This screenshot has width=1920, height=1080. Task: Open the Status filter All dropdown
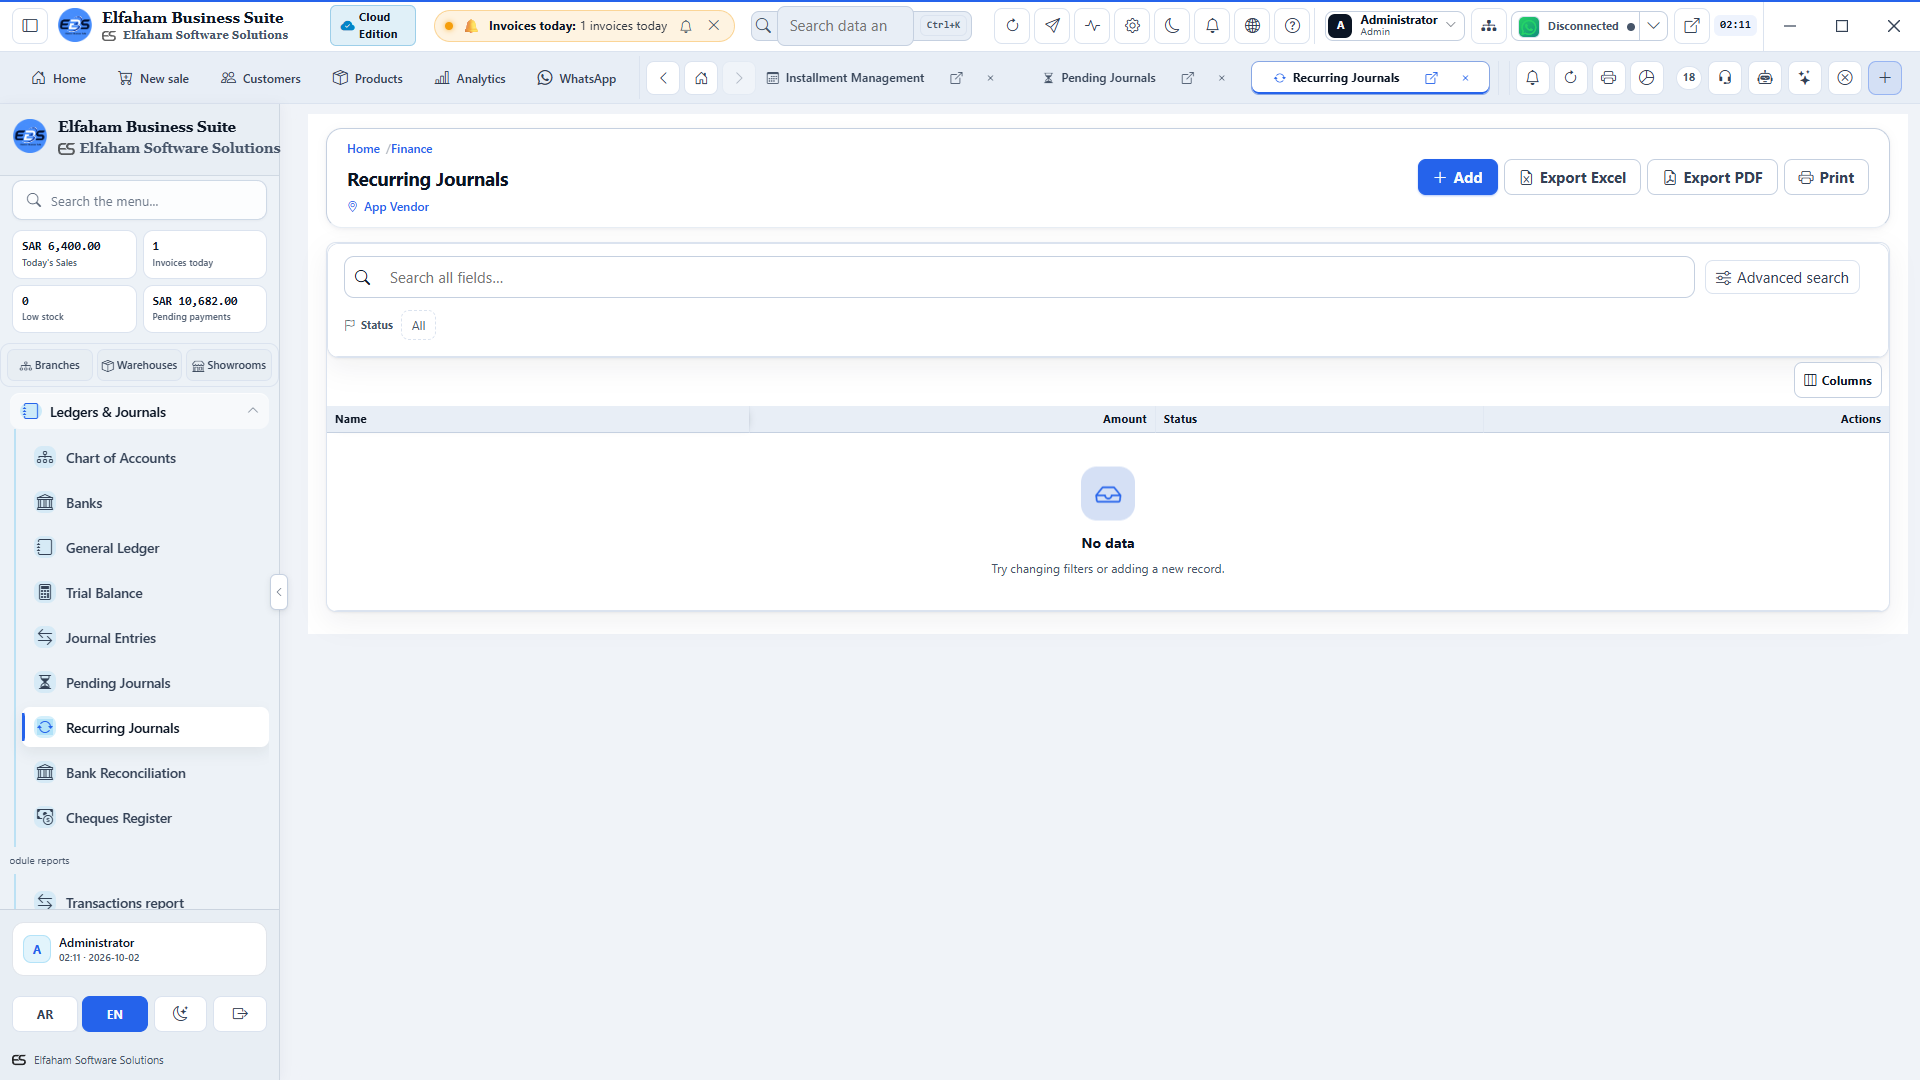[418, 325]
